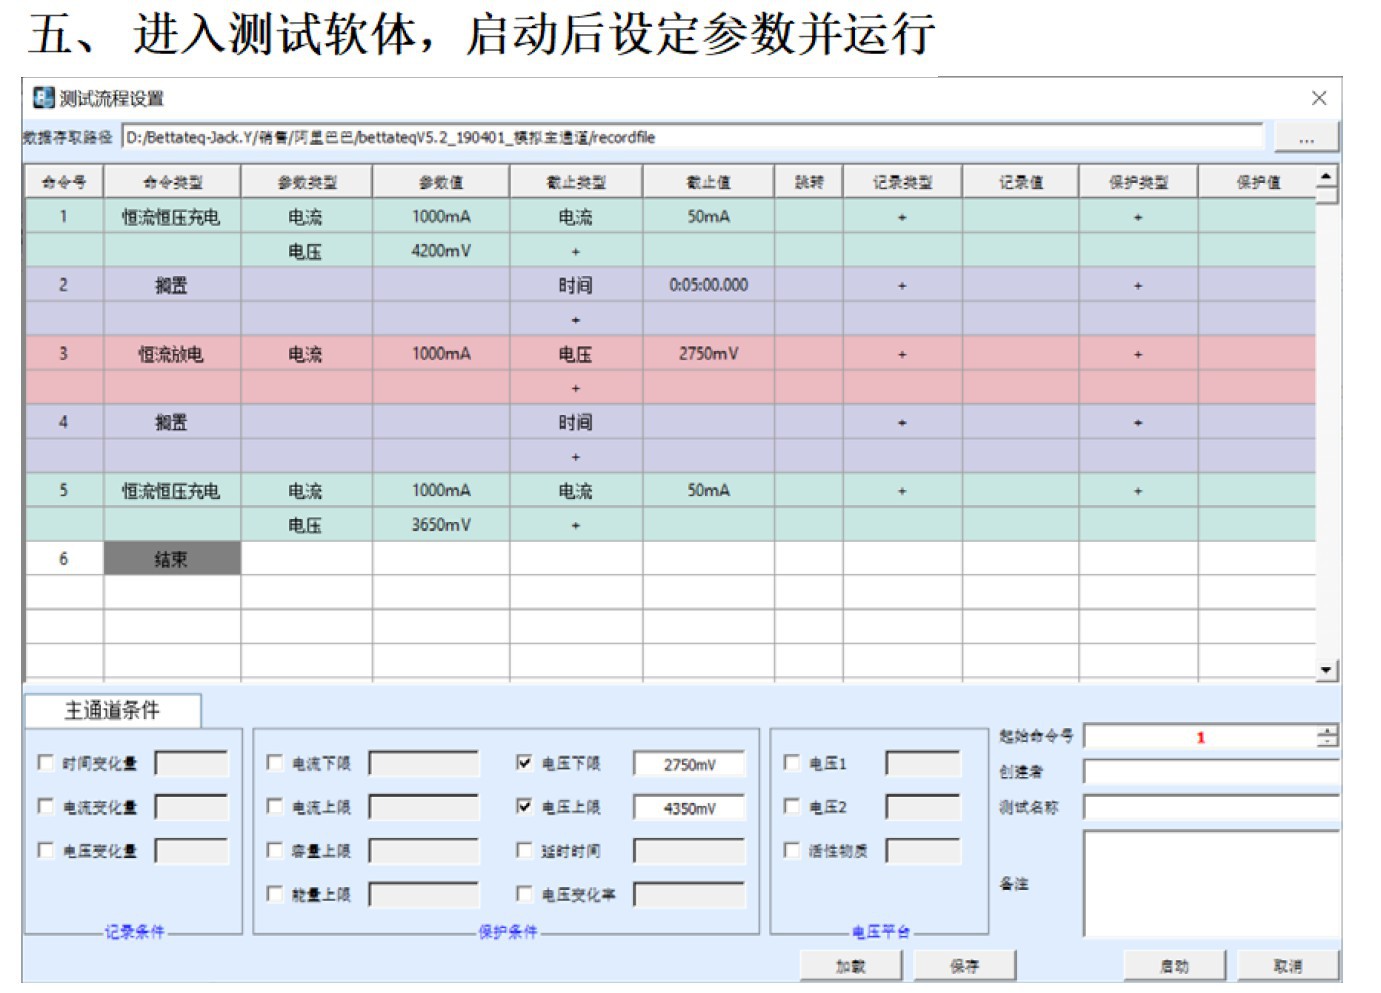Click the scrollbar up arrow on the table
The height and width of the screenshot is (993, 1381).
pyautogui.click(x=1326, y=177)
